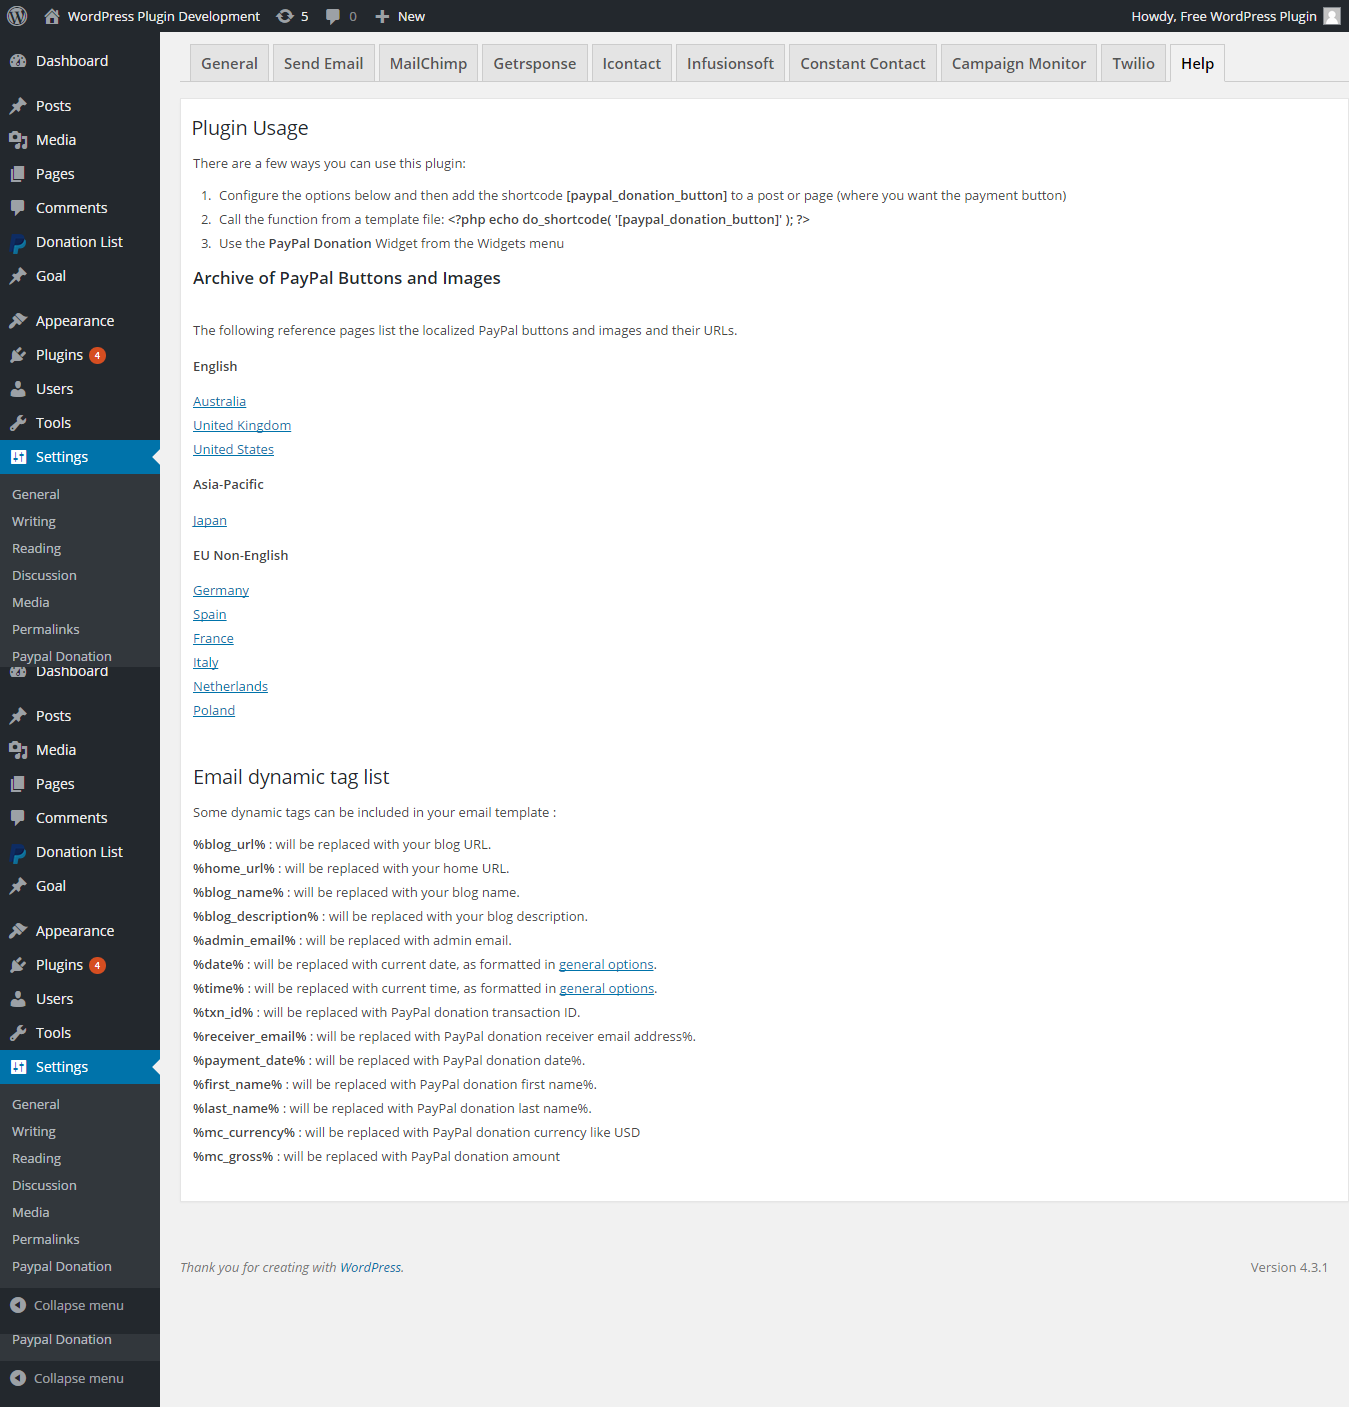The width and height of the screenshot is (1349, 1407).
Task: Open the Campaign Monitor tab
Action: click(1019, 63)
